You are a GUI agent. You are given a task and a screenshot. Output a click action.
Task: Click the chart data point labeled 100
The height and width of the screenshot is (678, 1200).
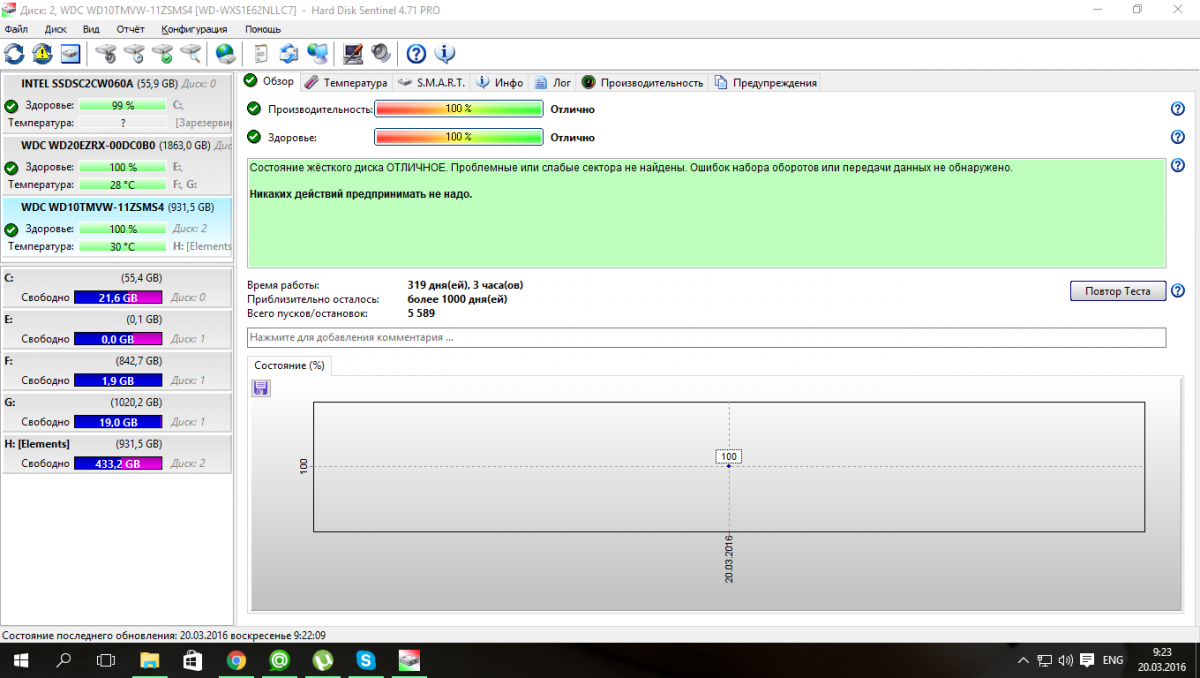click(x=729, y=457)
